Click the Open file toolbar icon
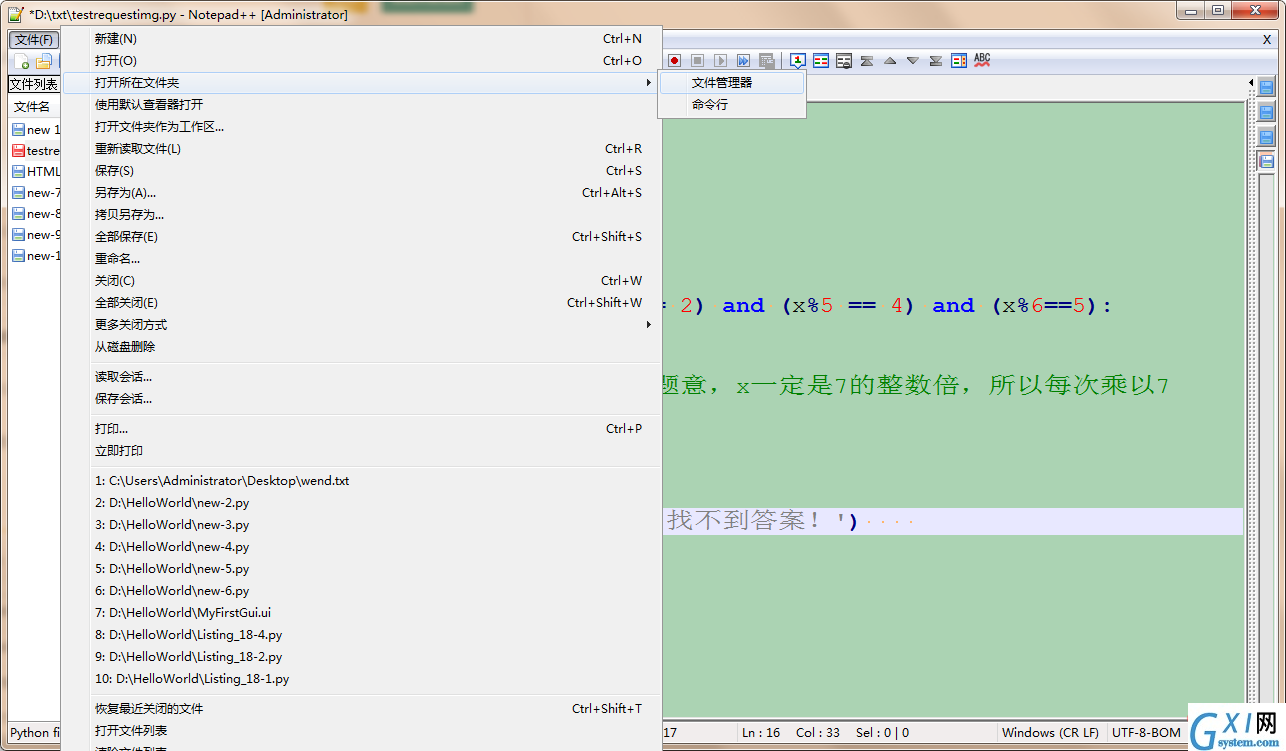The image size is (1286, 751). (43, 62)
